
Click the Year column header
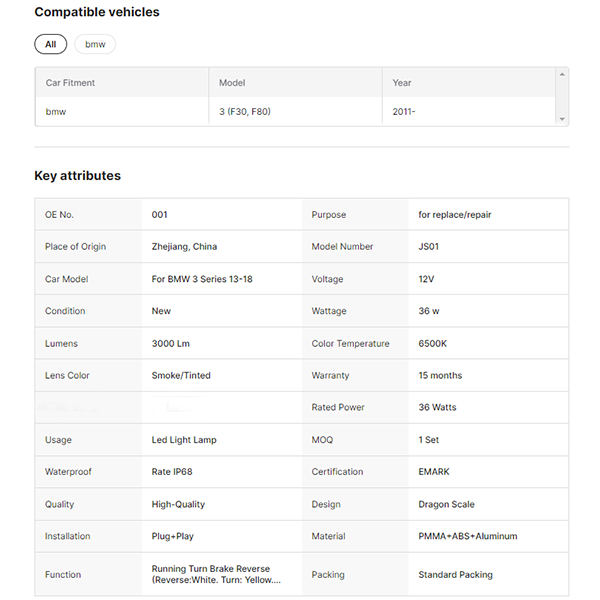coord(402,83)
